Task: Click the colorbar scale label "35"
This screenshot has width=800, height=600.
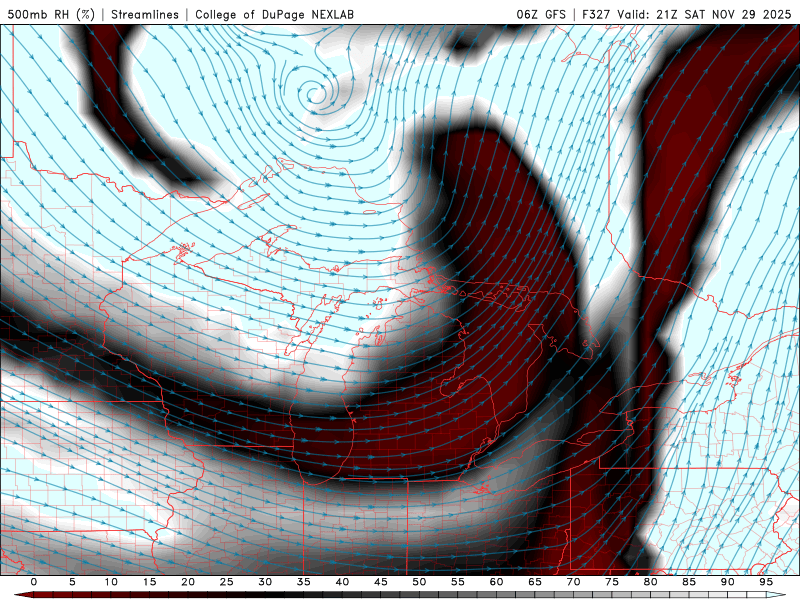Action: 304,582
